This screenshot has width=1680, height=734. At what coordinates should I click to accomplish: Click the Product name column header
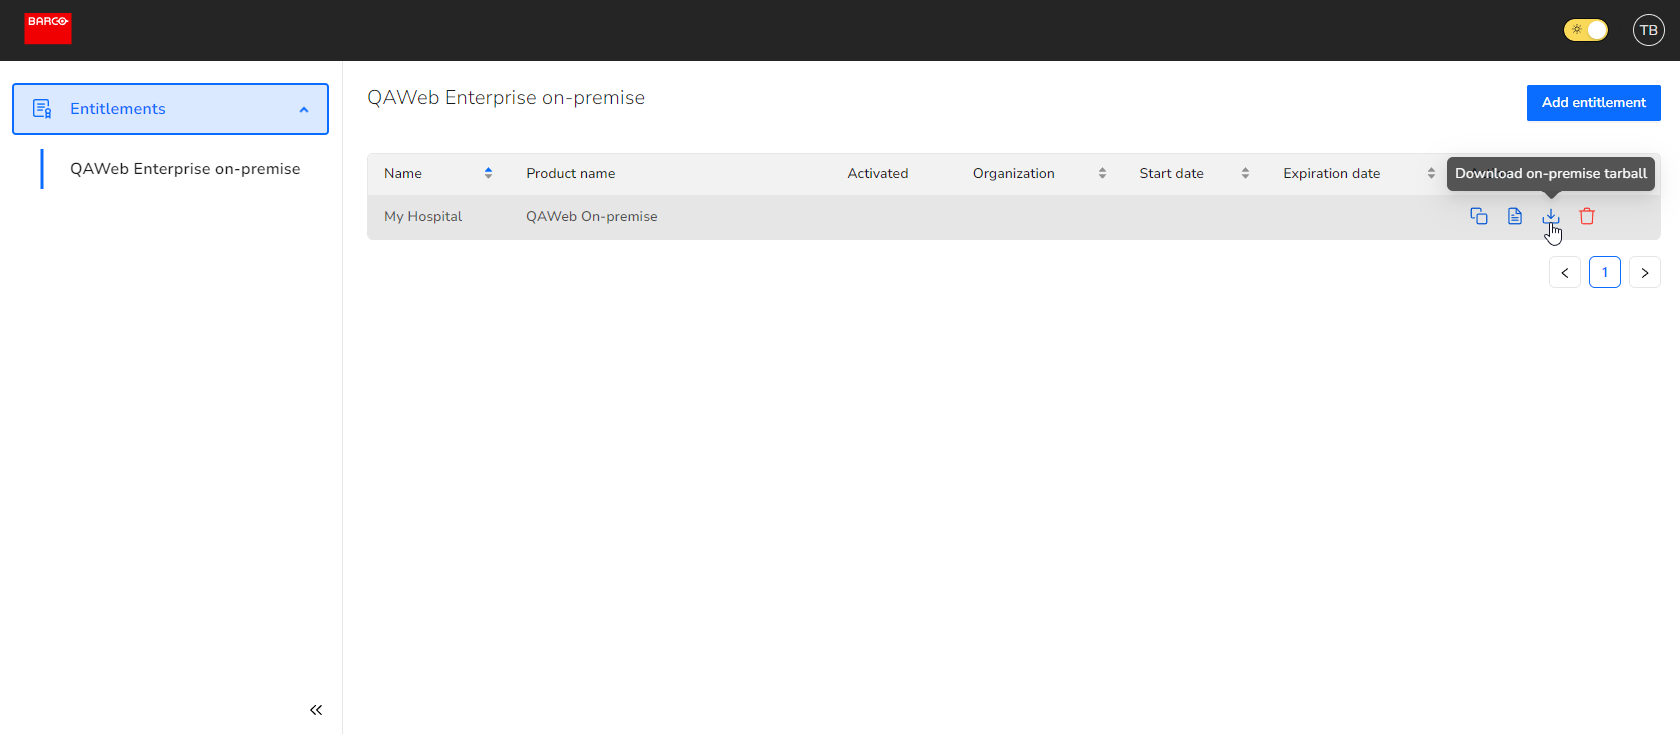pyautogui.click(x=571, y=173)
